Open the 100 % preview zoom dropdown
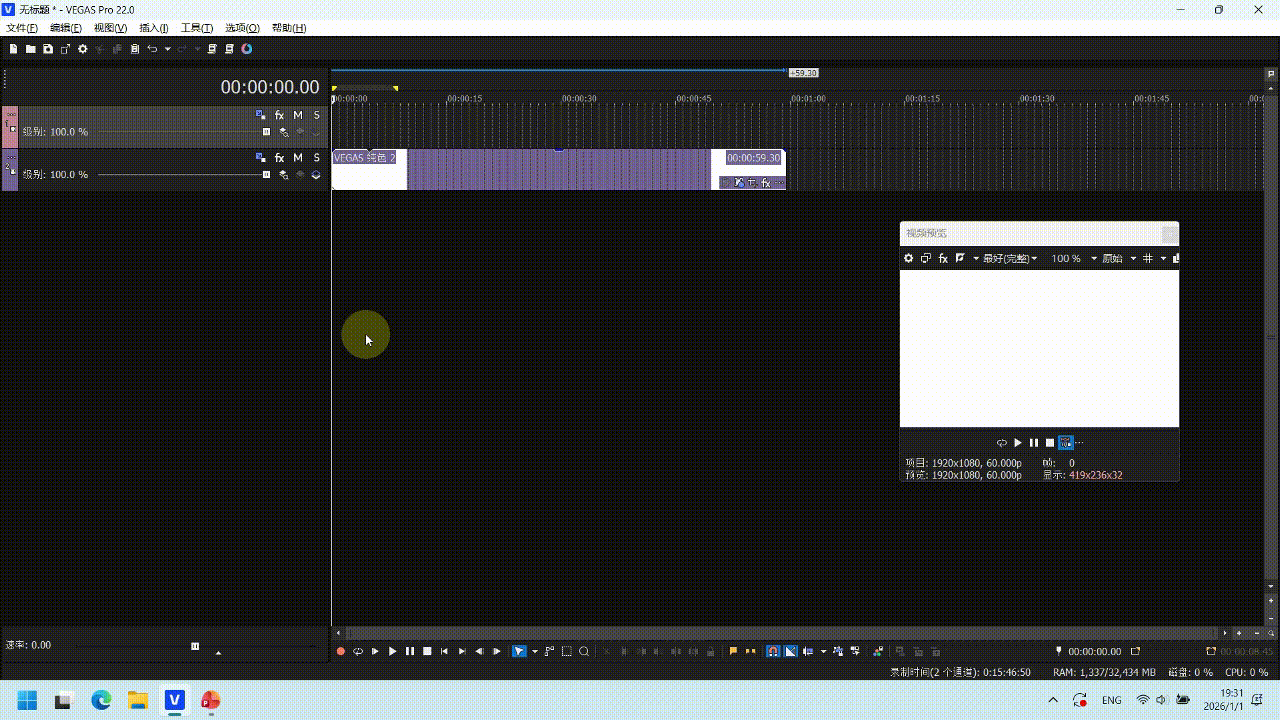This screenshot has height=720, width=1280. (1074, 259)
